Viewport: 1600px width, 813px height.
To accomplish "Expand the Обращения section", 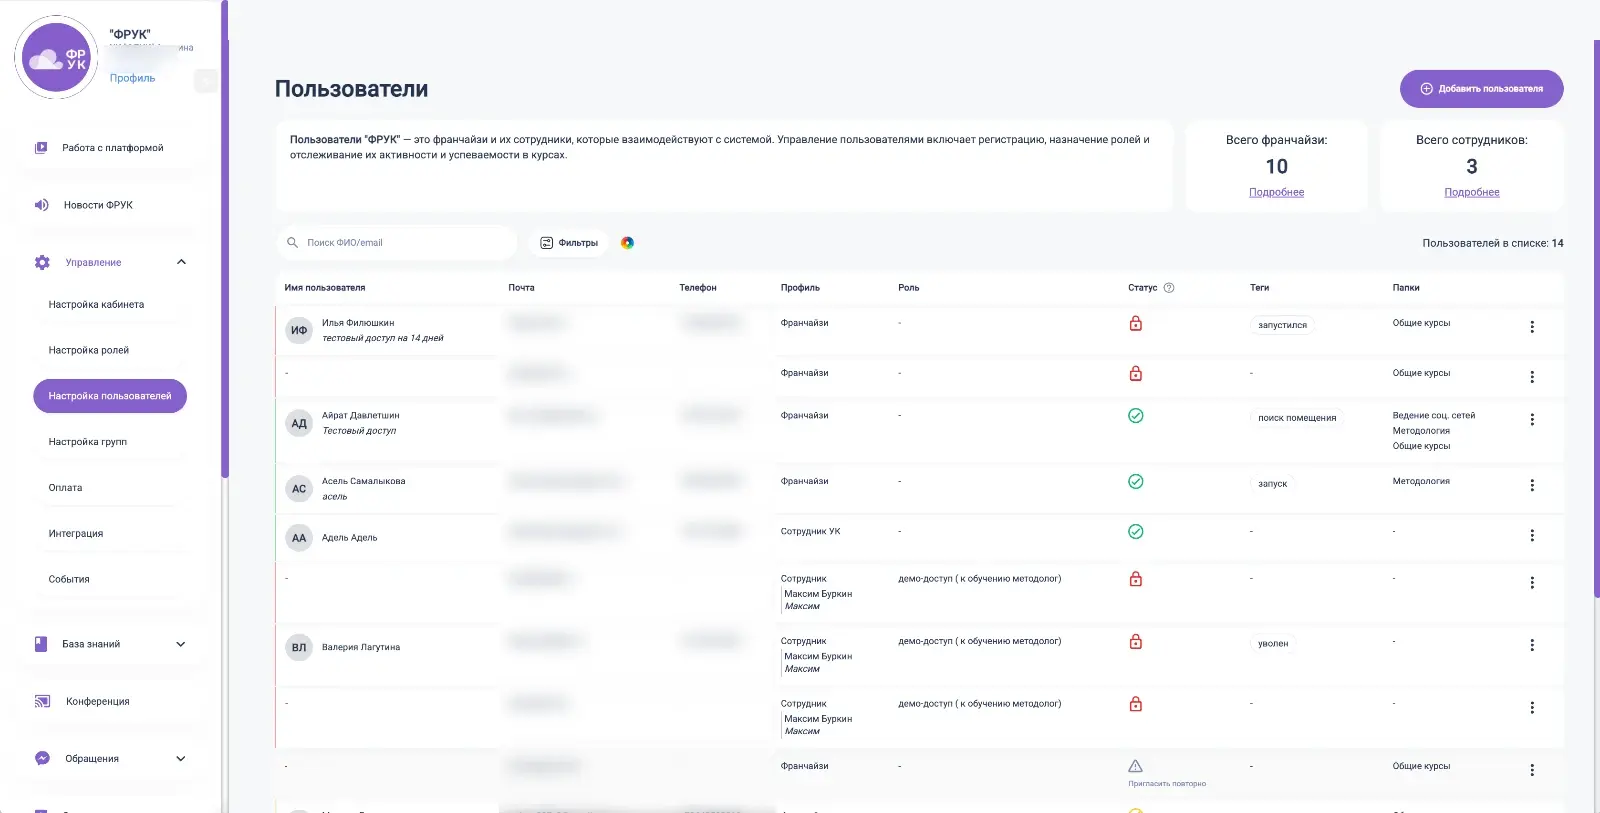I will (x=181, y=758).
